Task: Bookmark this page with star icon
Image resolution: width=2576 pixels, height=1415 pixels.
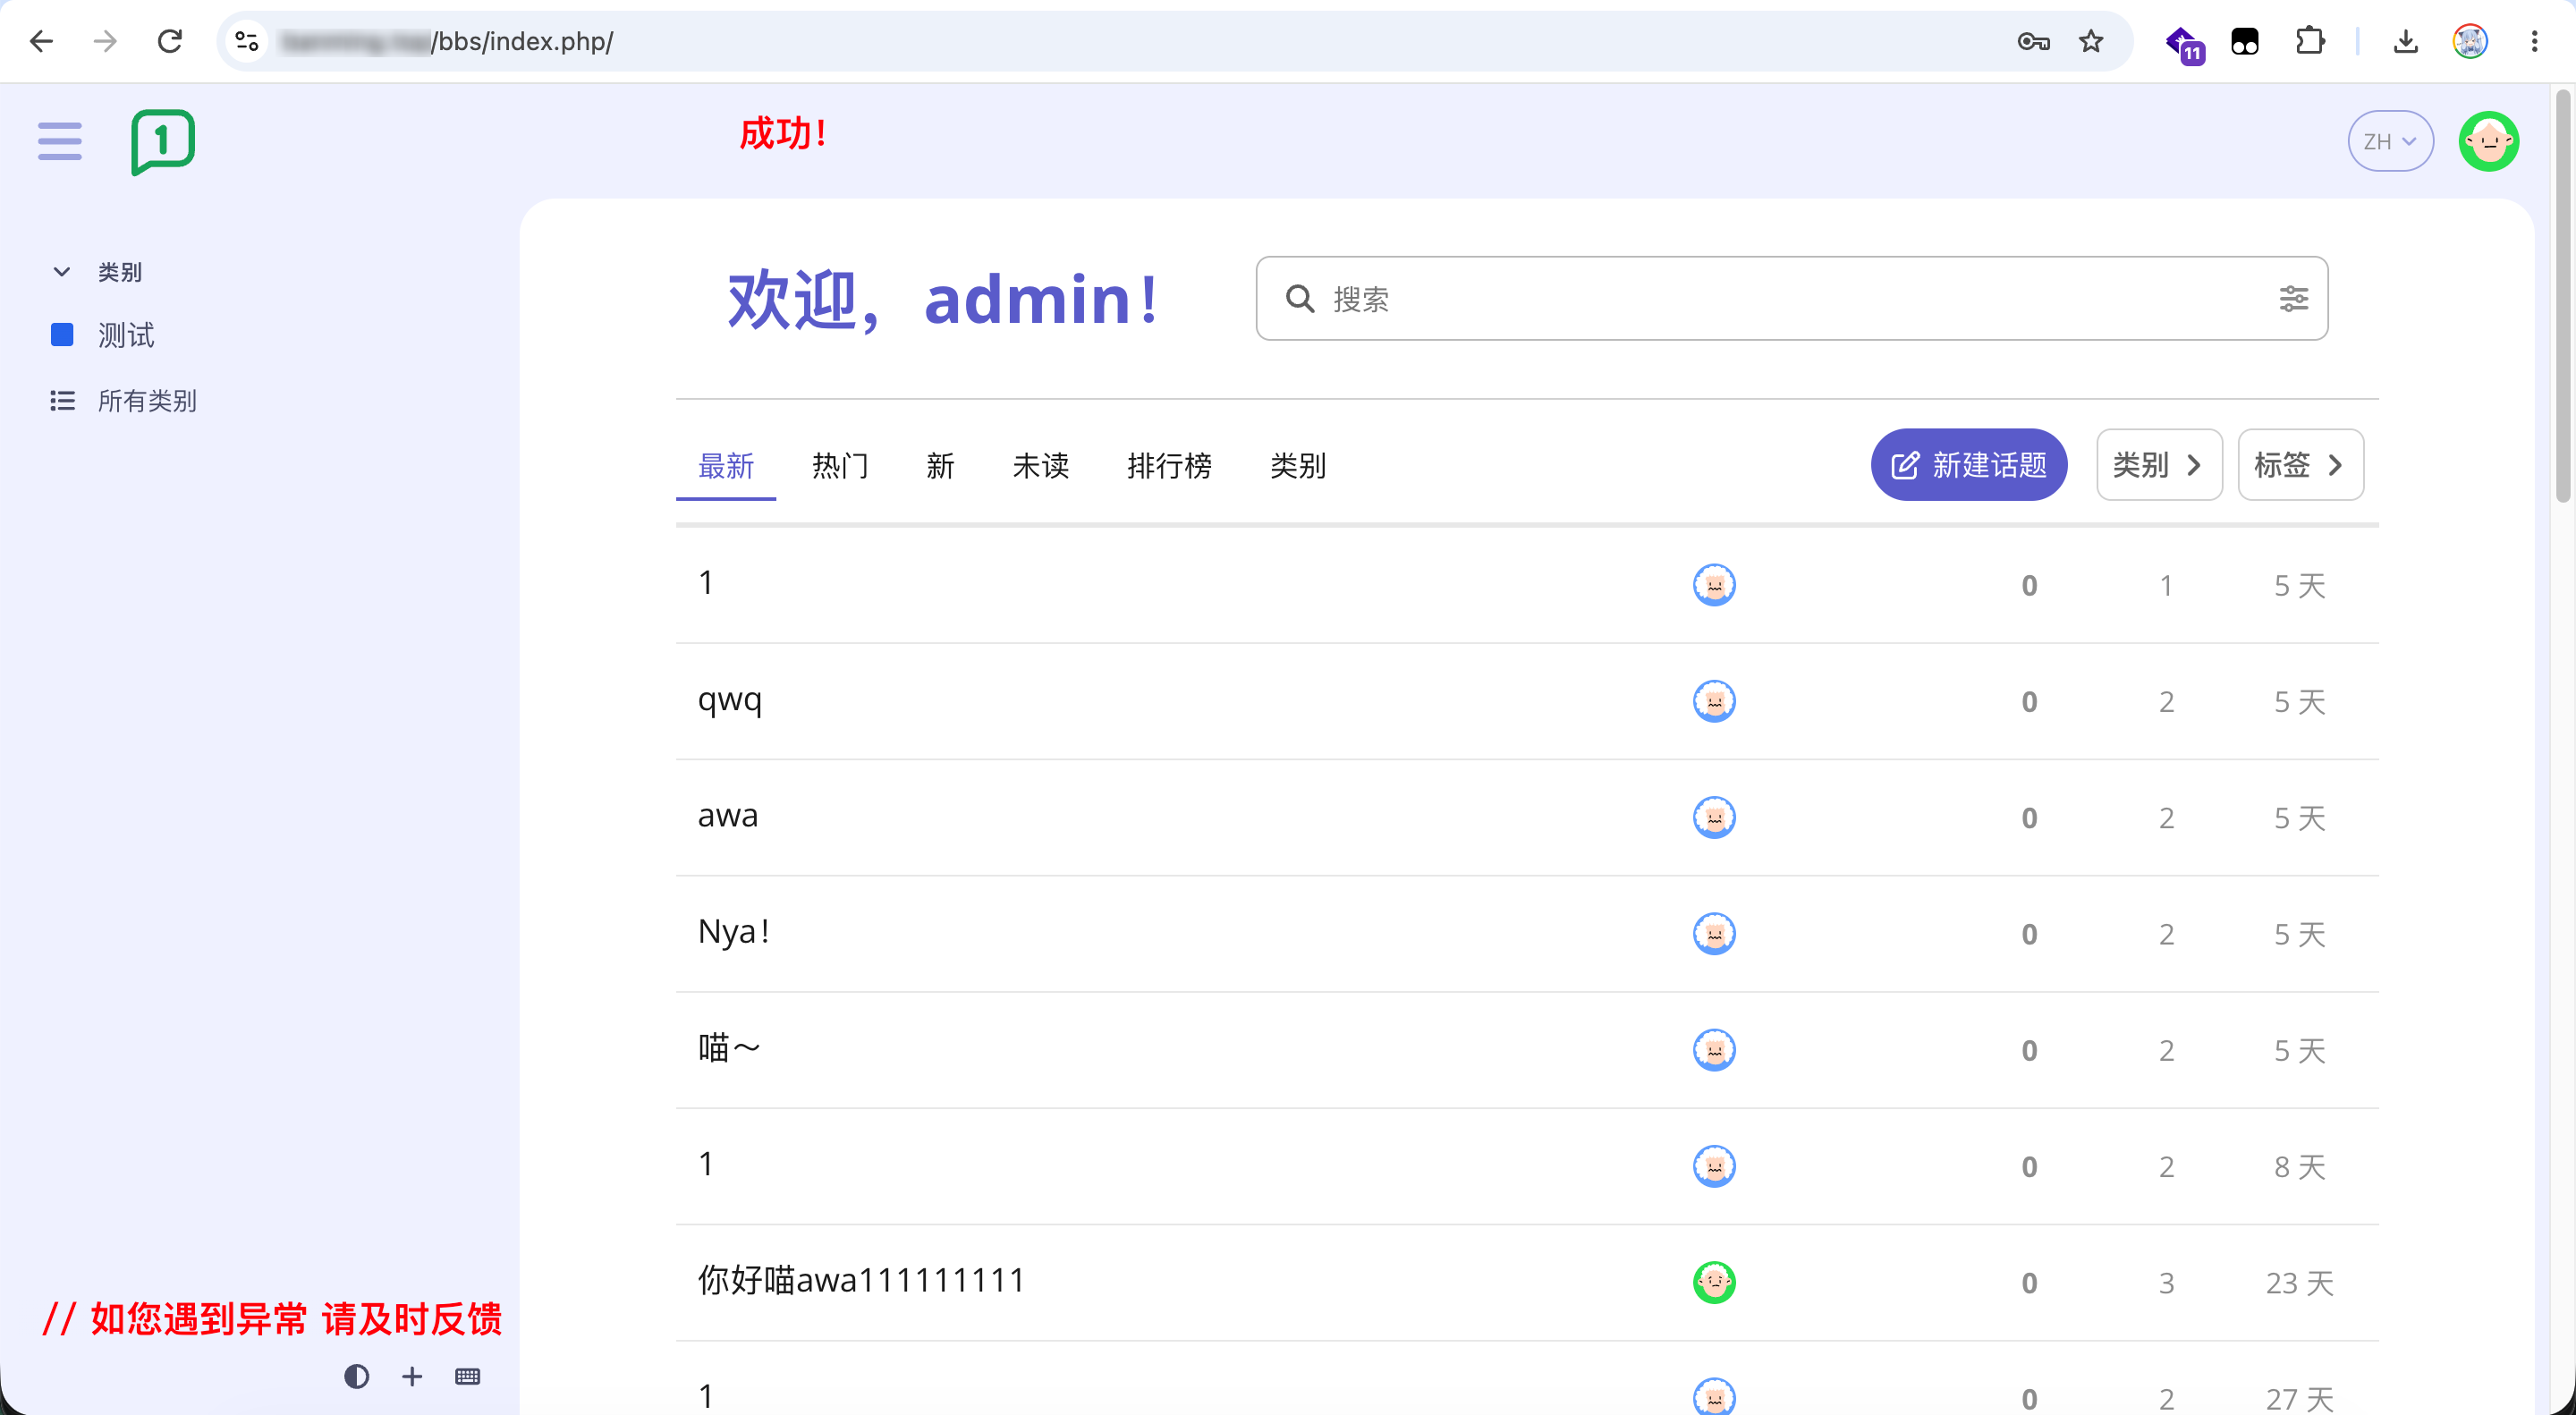Action: point(2091,41)
